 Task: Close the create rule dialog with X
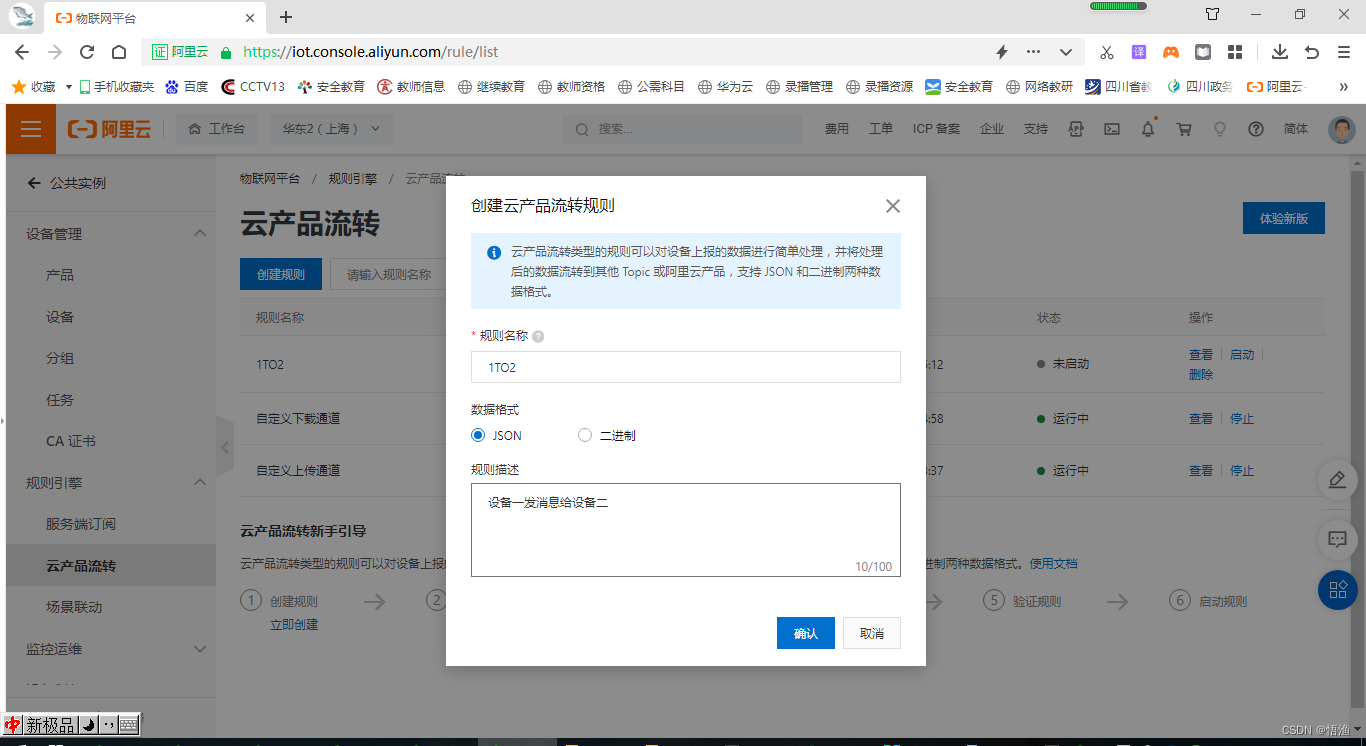coord(893,206)
